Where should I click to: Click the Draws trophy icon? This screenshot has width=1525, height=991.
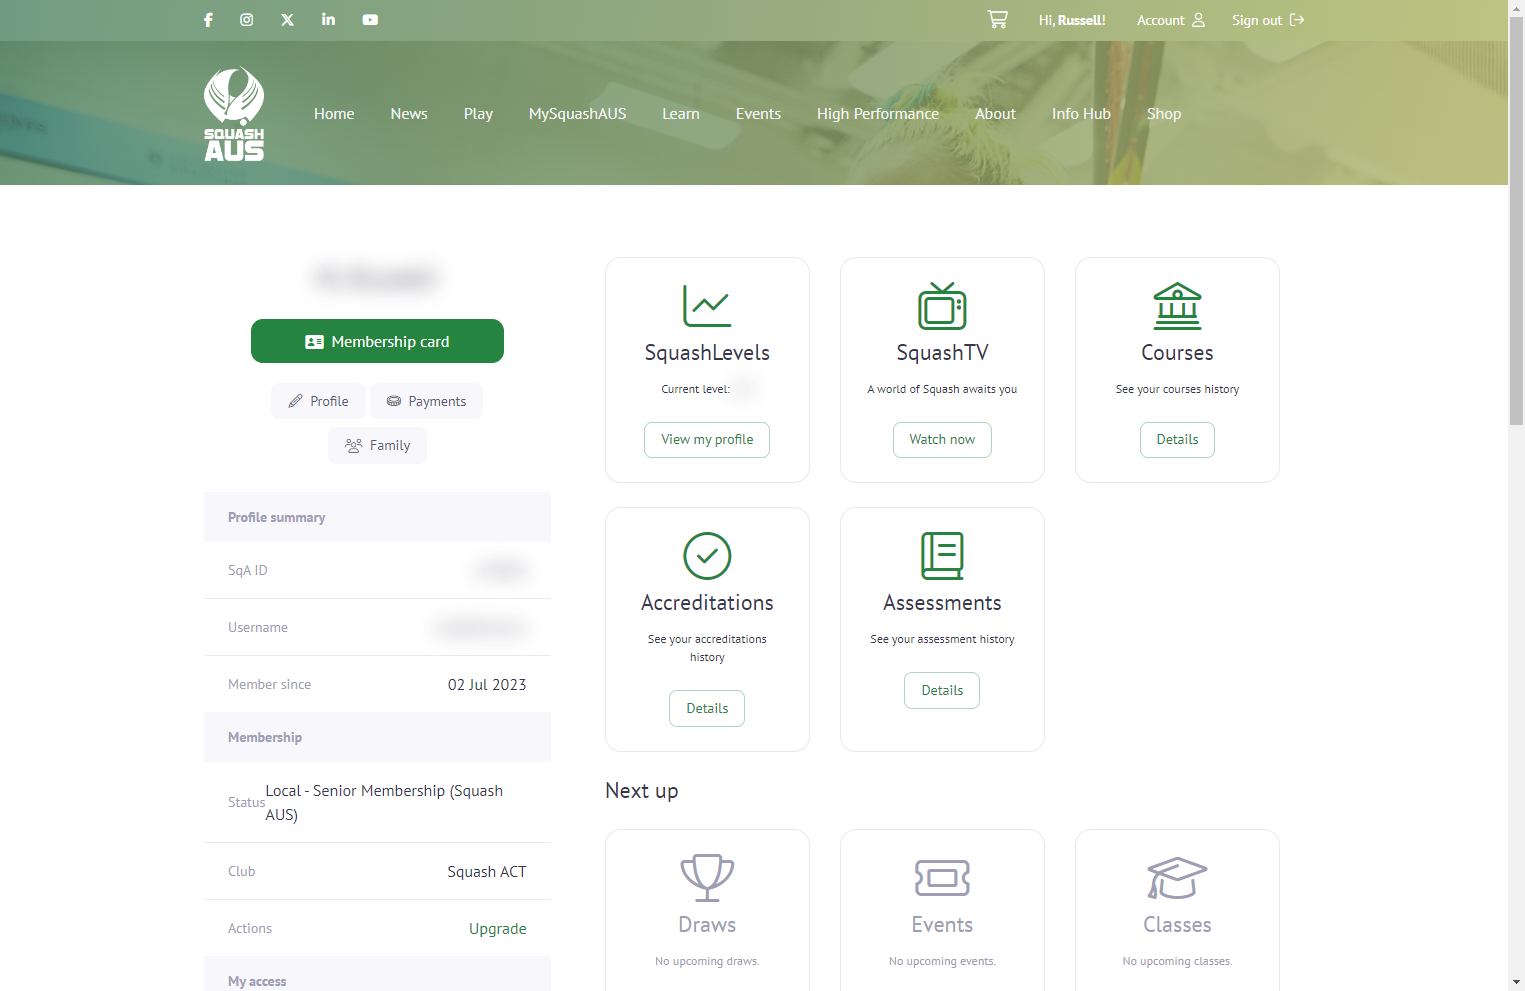click(x=707, y=878)
